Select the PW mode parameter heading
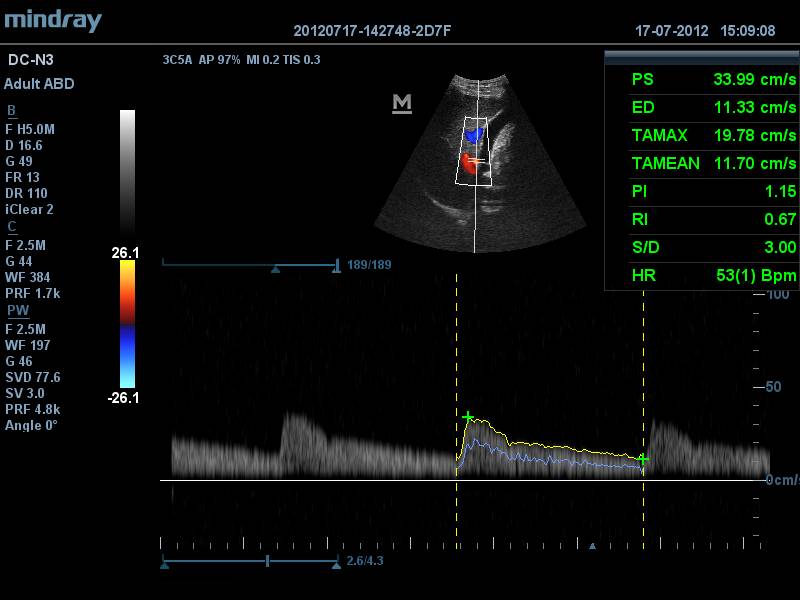 16,311
